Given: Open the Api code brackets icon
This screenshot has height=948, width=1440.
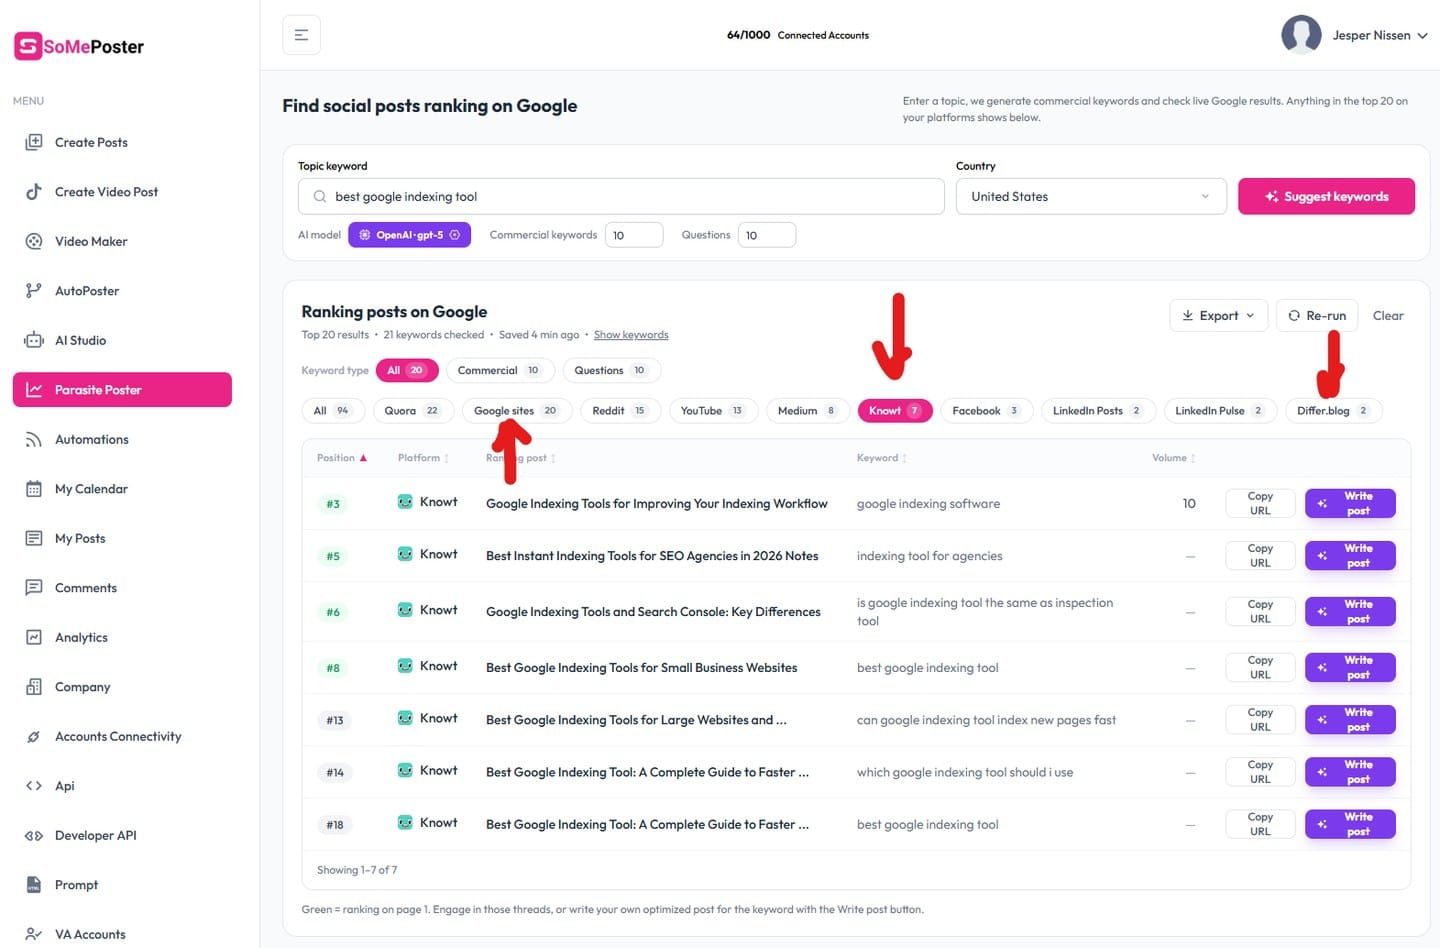Looking at the screenshot, I should coord(34,786).
